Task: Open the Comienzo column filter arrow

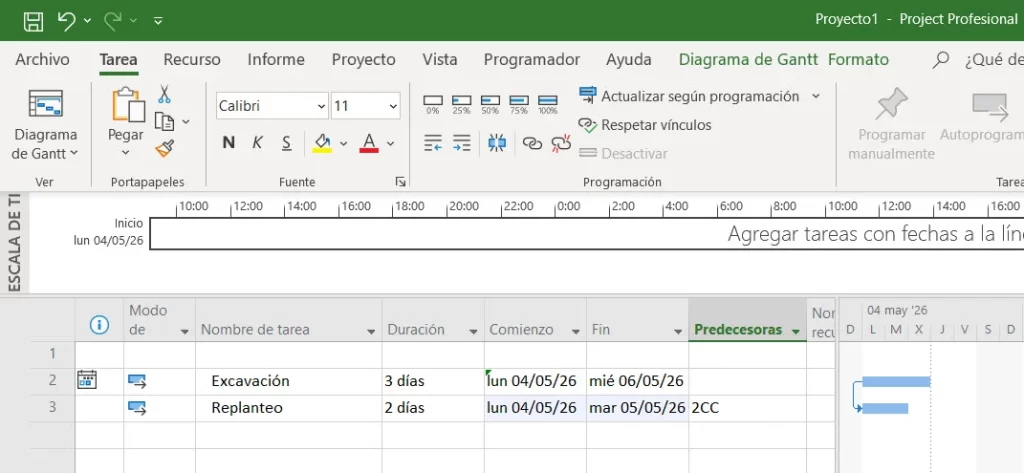Action: click(x=575, y=332)
